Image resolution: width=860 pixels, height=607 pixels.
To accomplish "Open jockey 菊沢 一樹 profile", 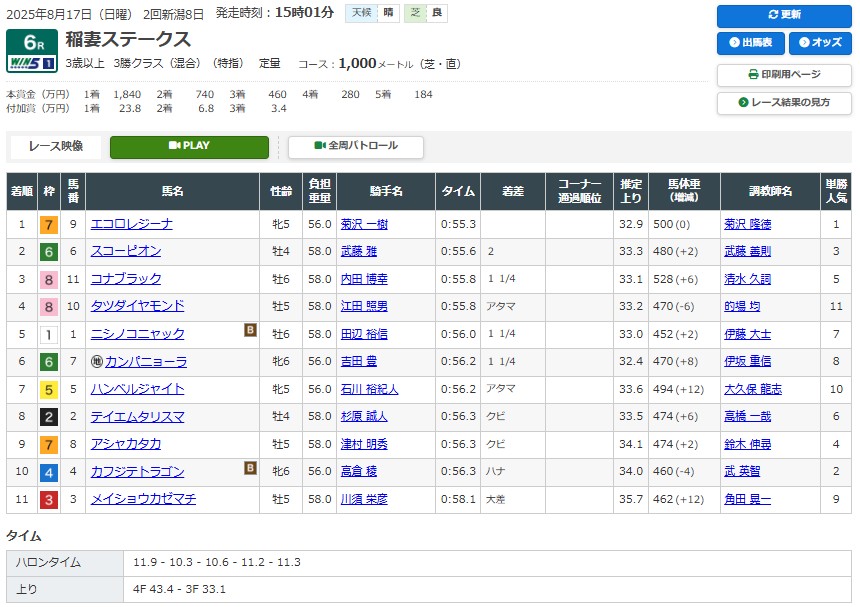I will click(x=364, y=224).
